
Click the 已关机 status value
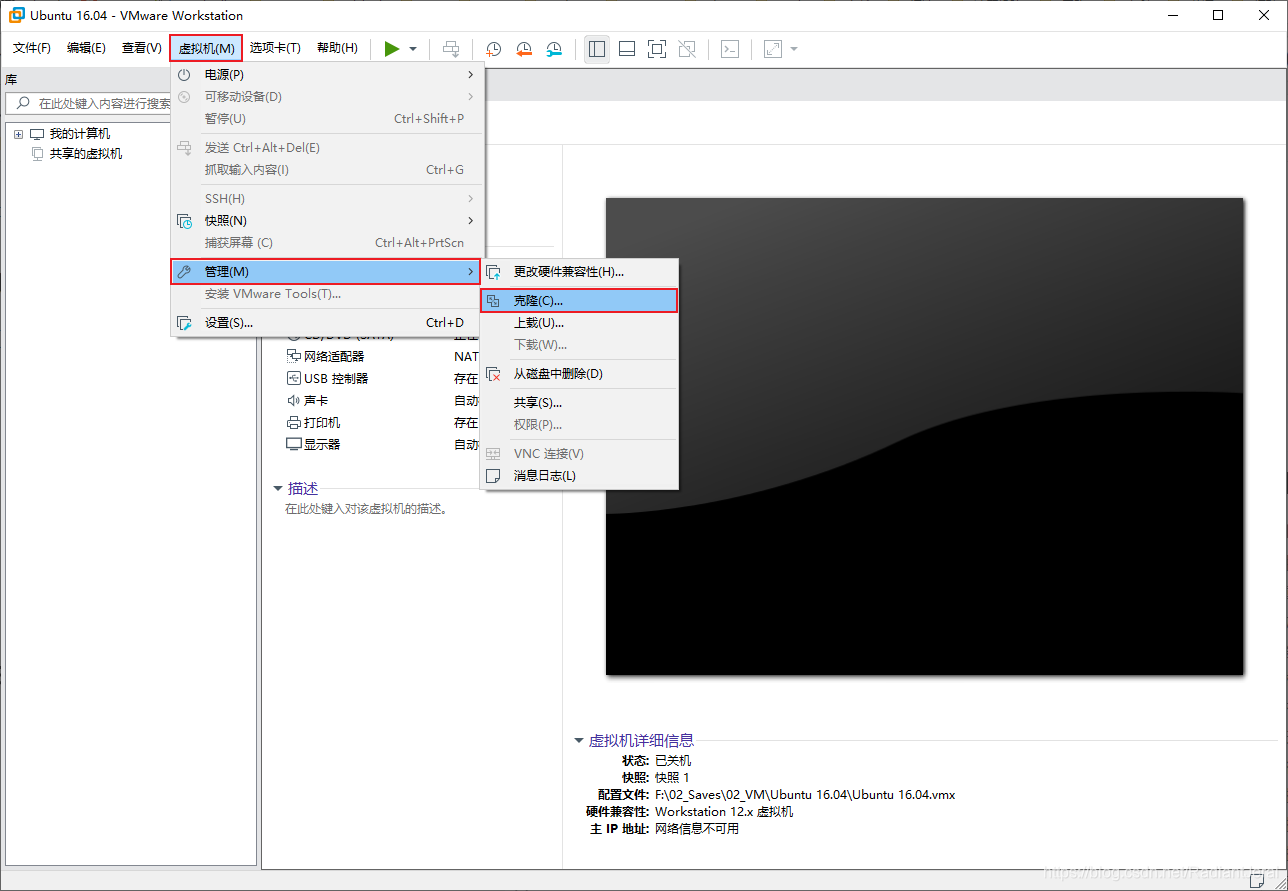(x=673, y=761)
